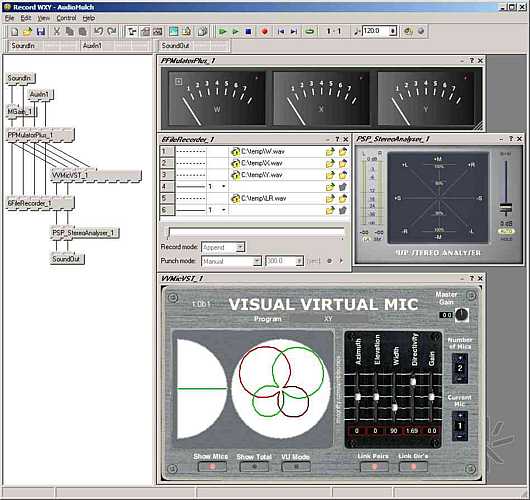Screen dimensions: 530x500
Task: Click the tempo field showing 120.0
Action: click(375, 31)
